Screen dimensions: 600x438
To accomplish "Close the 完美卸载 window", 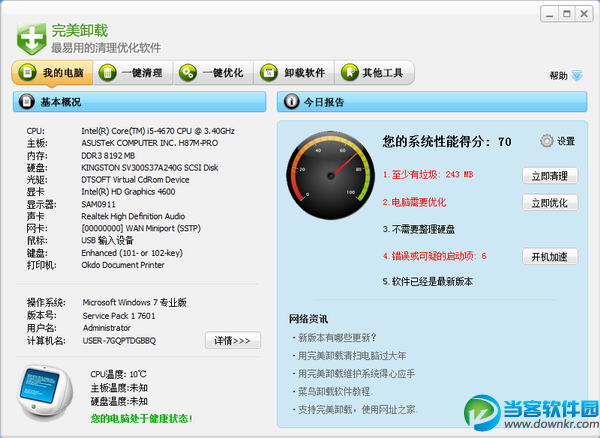I will coord(584,14).
